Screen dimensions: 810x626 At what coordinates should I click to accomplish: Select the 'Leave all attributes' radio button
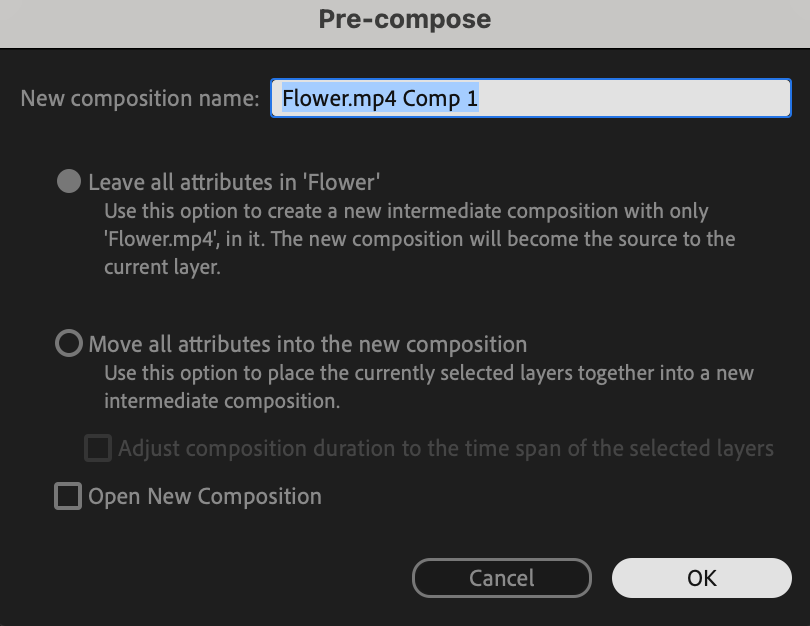68,182
